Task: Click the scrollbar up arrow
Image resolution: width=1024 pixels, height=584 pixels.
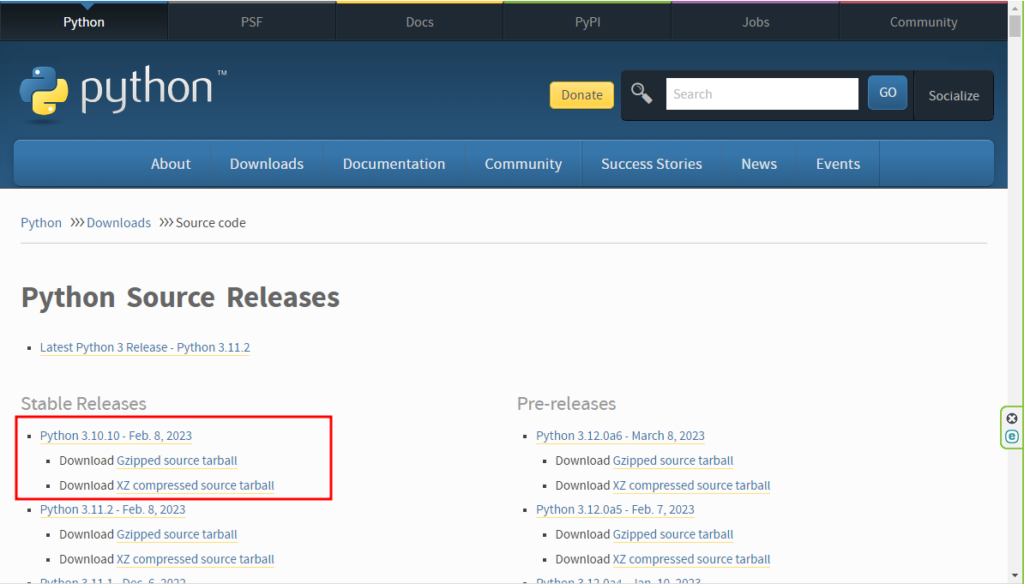Action: pos(1015,6)
